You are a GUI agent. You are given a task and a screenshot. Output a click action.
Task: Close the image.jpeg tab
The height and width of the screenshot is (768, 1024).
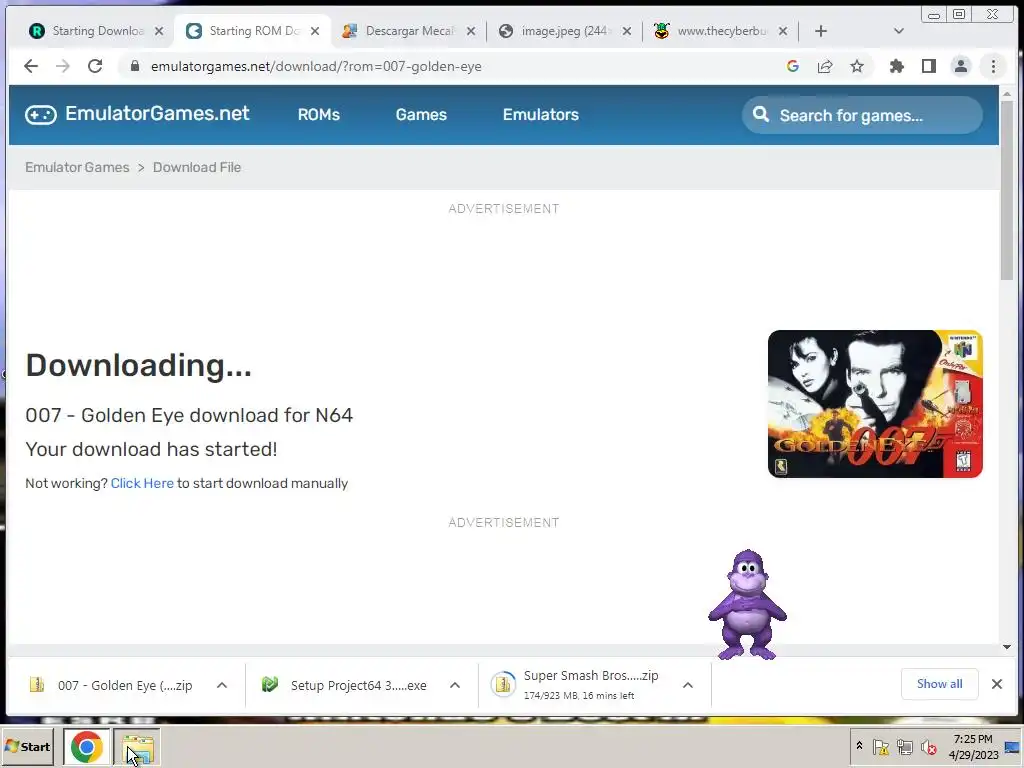[627, 31]
